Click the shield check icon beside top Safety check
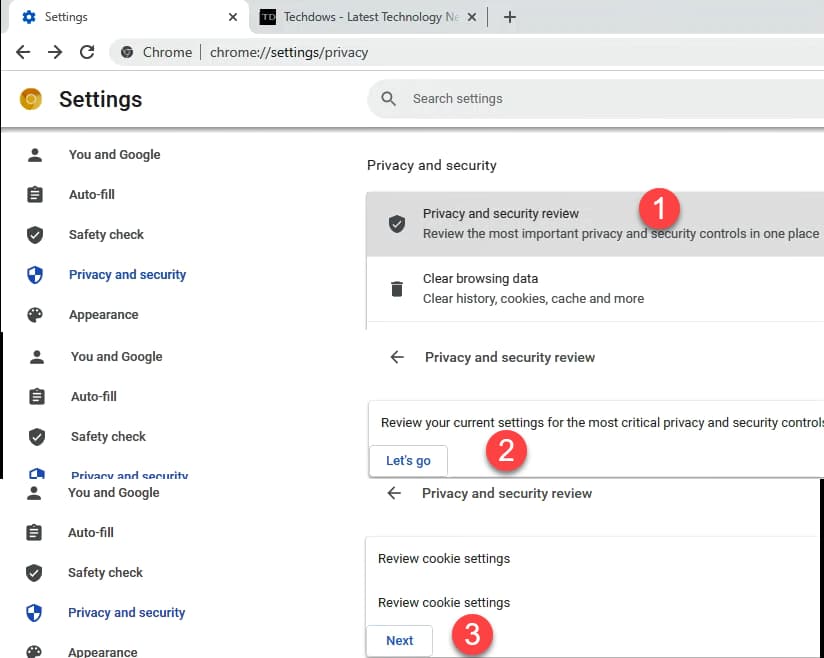Image resolution: width=824 pixels, height=658 pixels. coord(35,234)
